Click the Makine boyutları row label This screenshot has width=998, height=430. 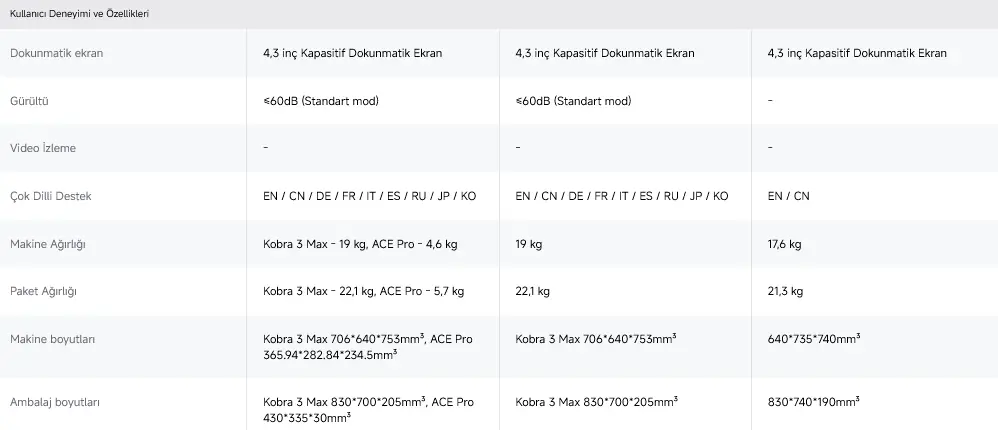52,339
